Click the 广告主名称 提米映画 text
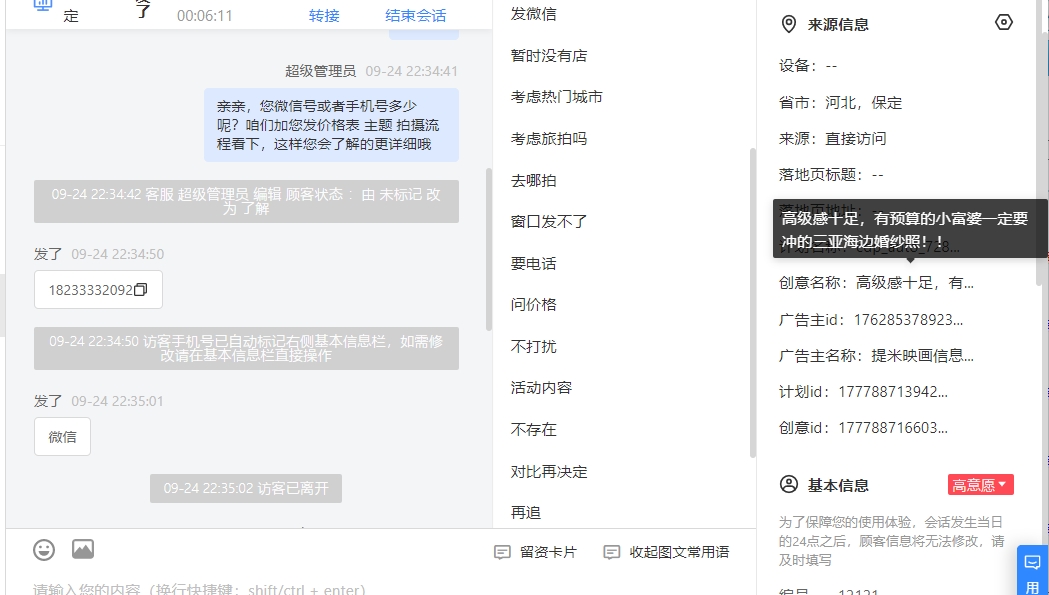The image size is (1049, 595). (922, 355)
